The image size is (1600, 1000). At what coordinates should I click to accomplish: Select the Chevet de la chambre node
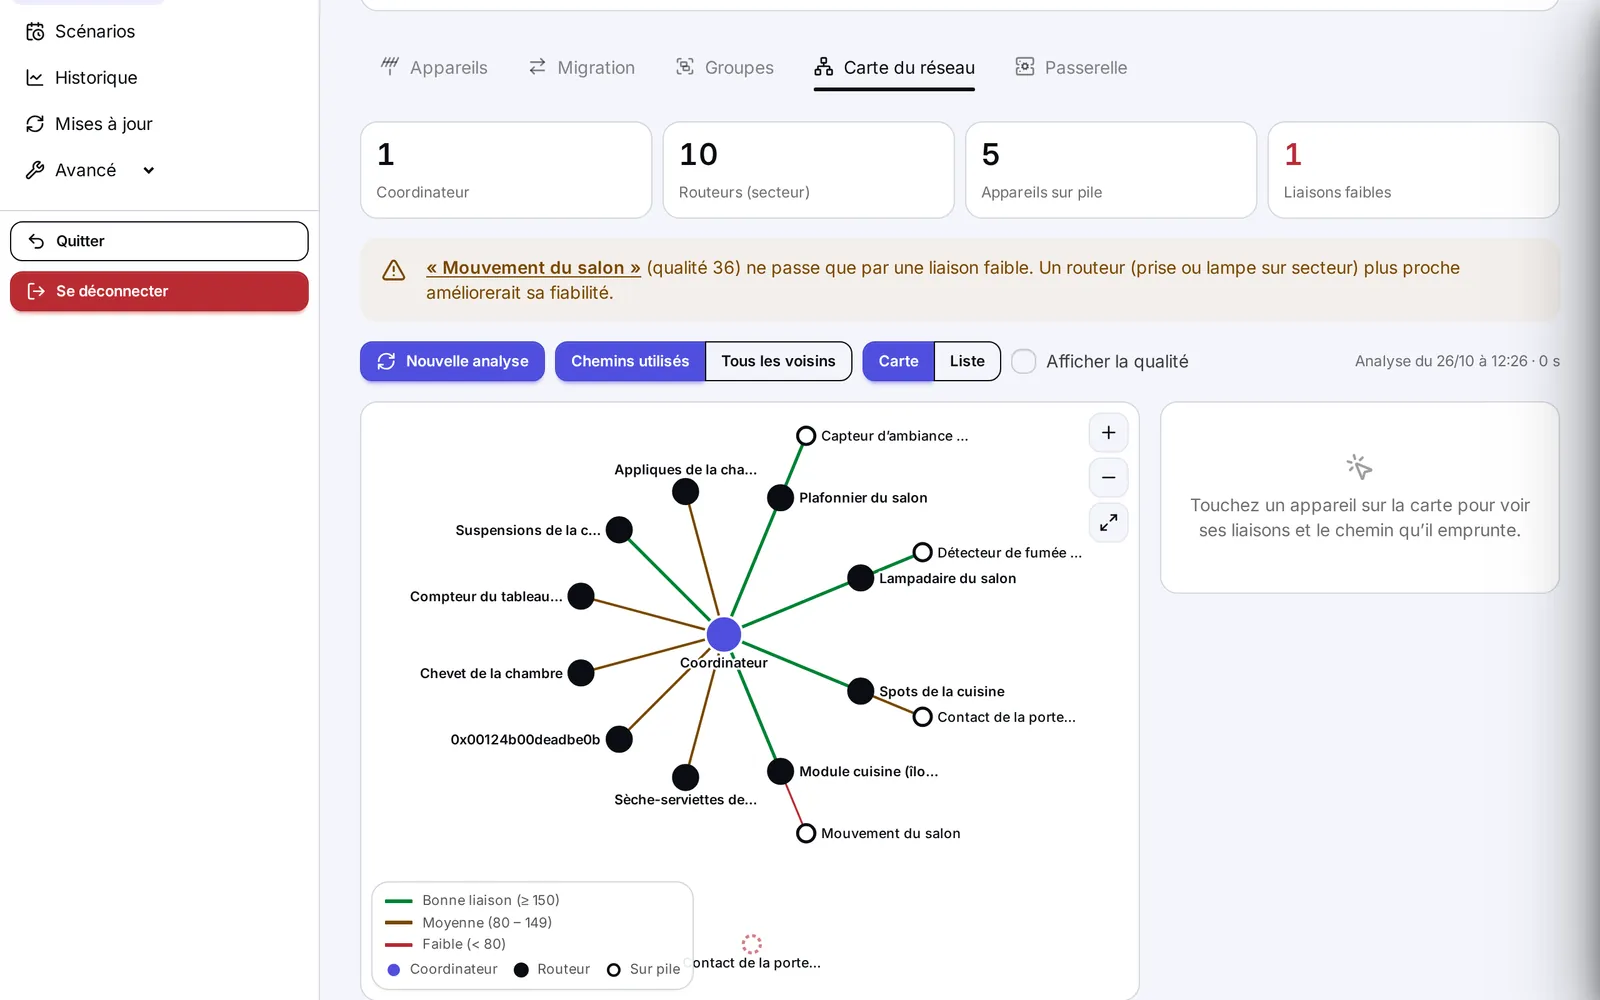click(581, 673)
